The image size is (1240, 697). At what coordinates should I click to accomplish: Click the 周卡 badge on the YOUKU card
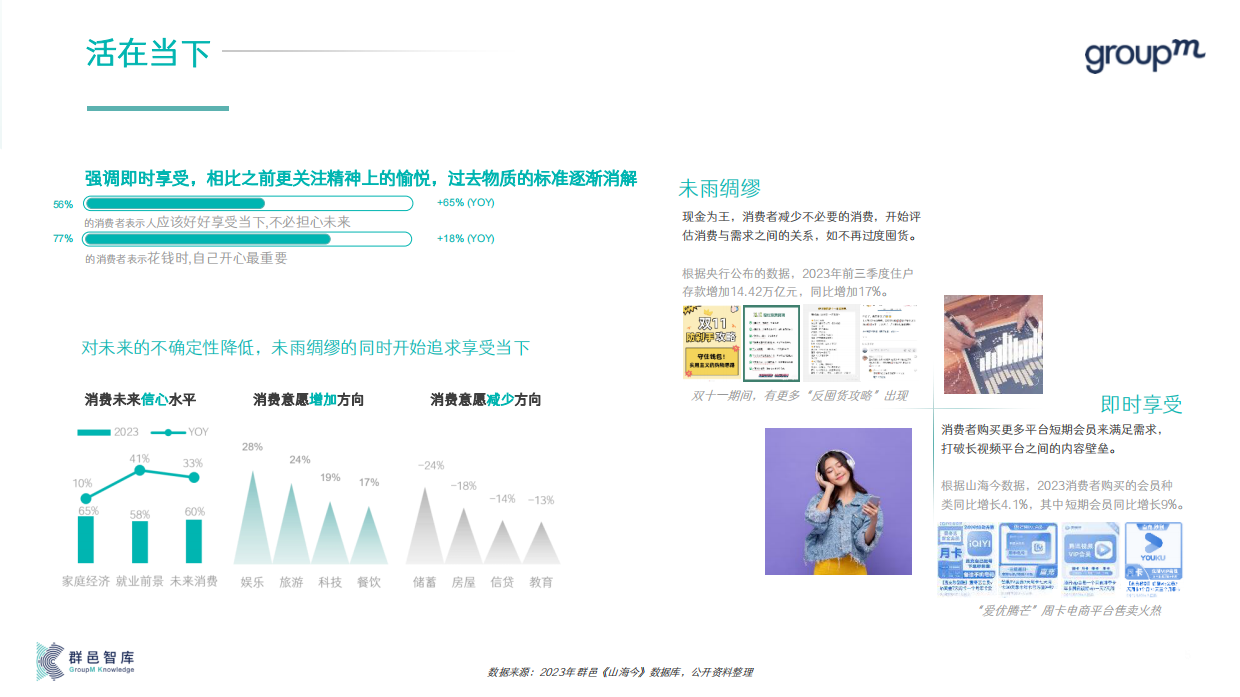coord(1136,570)
